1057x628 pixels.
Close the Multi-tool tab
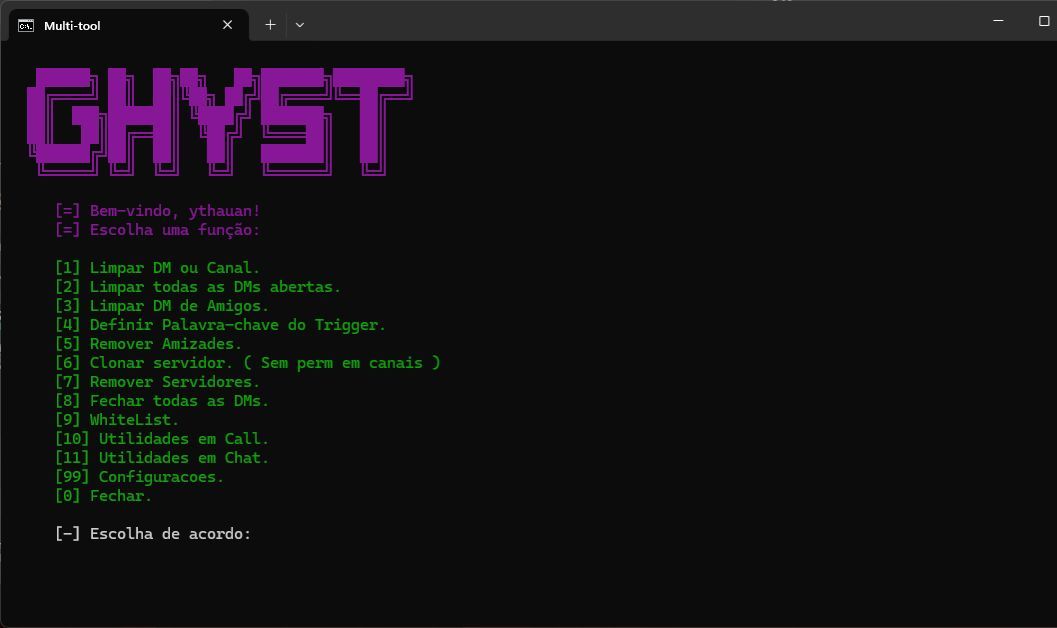227,25
